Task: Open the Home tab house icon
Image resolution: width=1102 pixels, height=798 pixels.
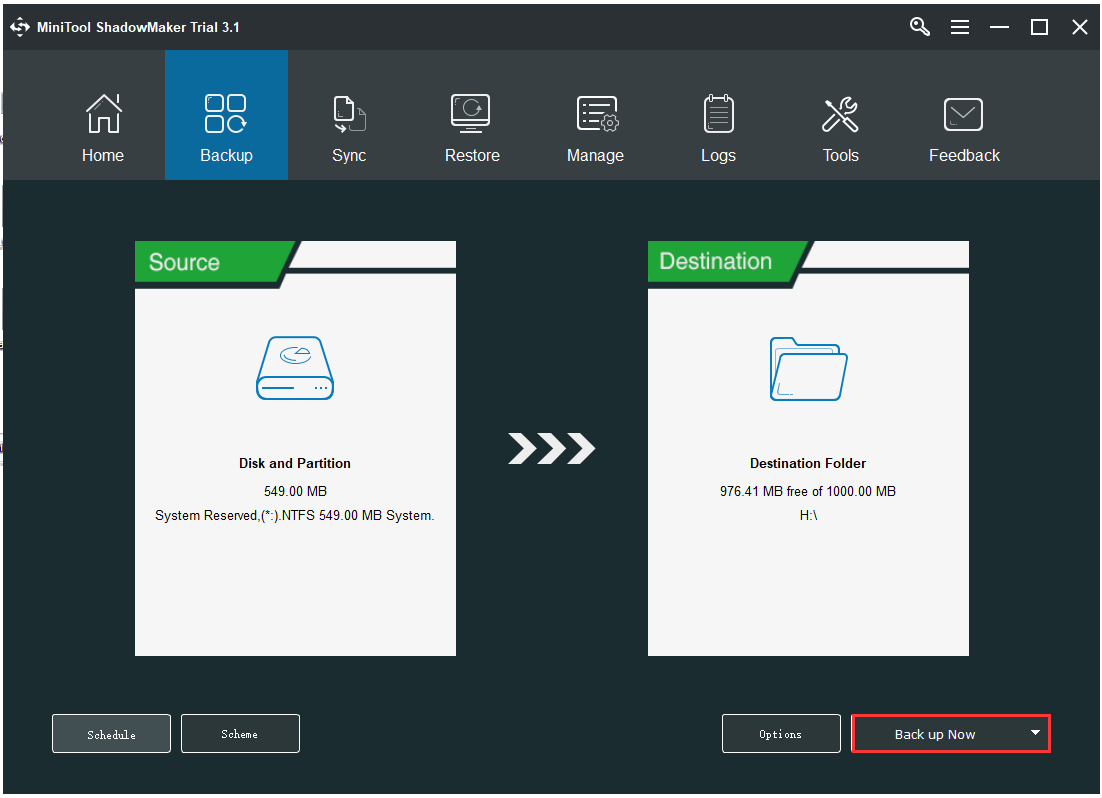Action: coord(103,113)
